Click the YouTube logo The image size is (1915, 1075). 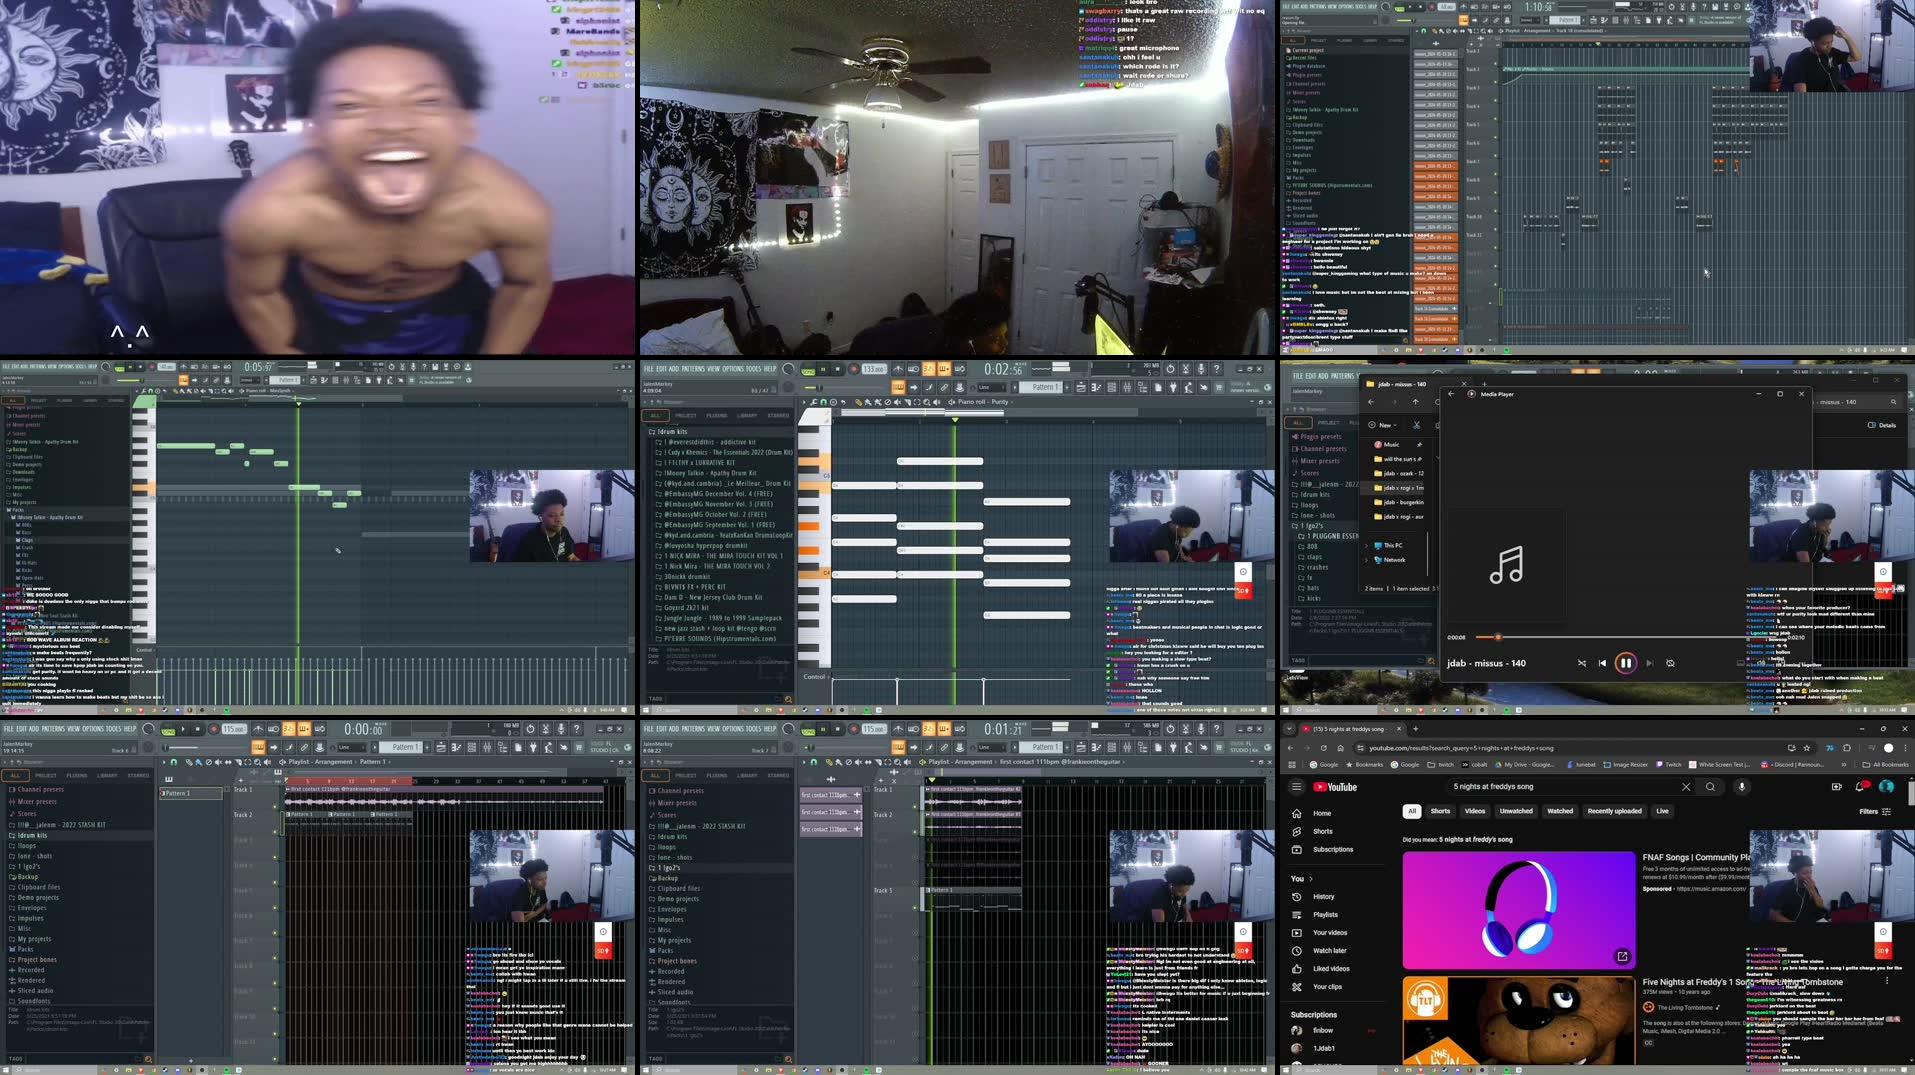[1335, 787]
